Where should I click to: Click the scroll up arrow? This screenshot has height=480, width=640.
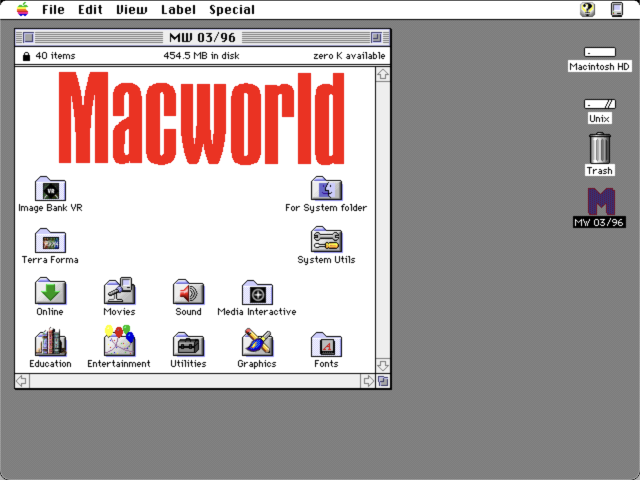pyautogui.click(x=382, y=75)
